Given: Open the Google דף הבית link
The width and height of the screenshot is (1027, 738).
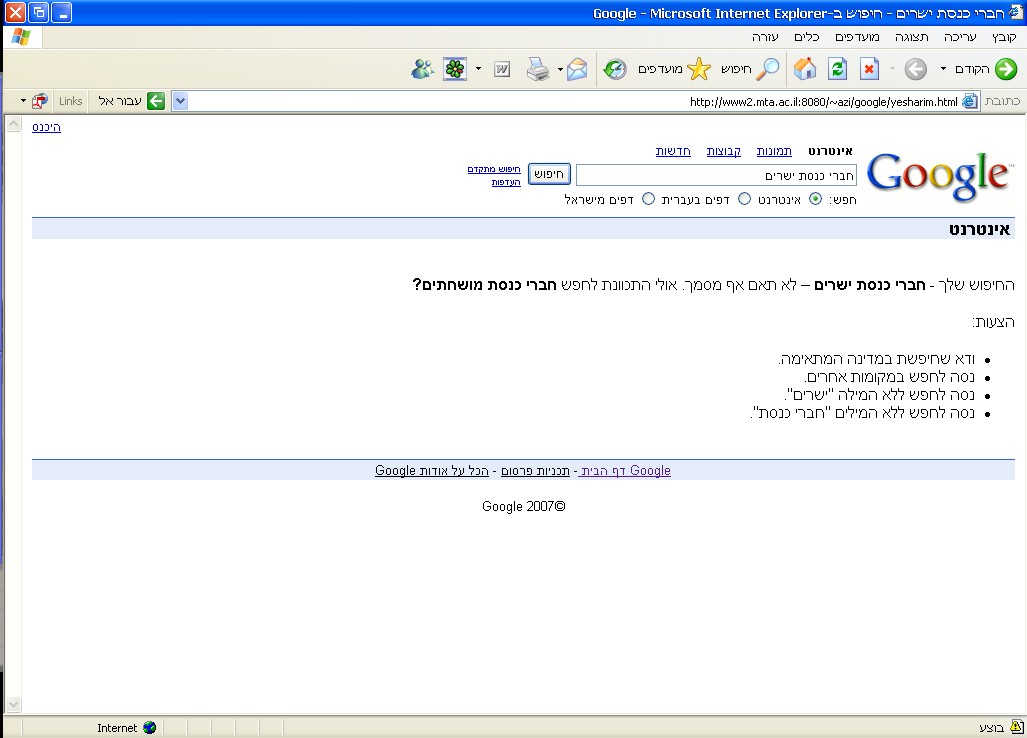Looking at the screenshot, I should [x=624, y=470].
